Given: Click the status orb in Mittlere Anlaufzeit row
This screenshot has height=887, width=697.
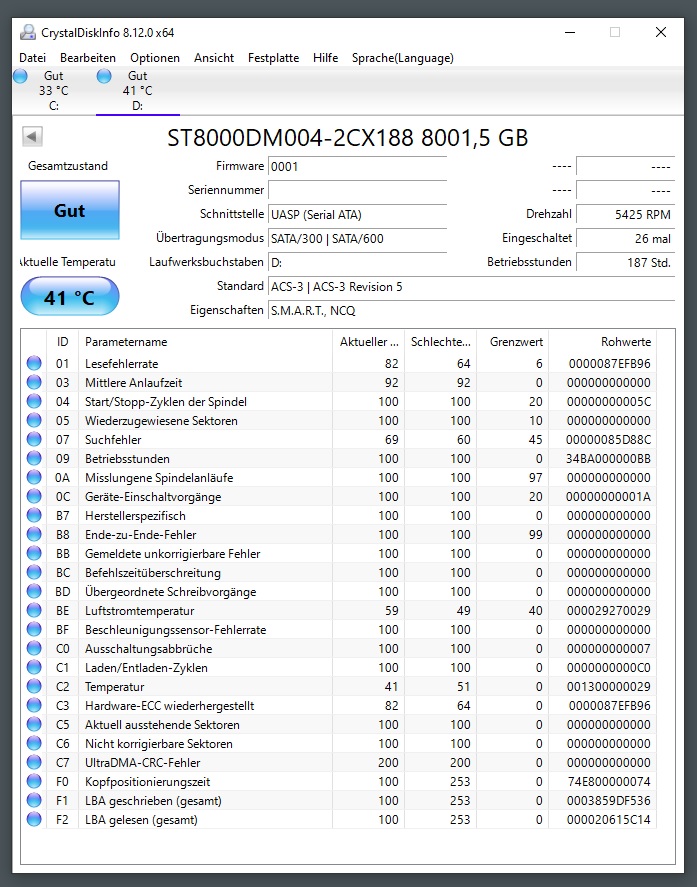Looking at the screenshot, I should coord(34,382).
